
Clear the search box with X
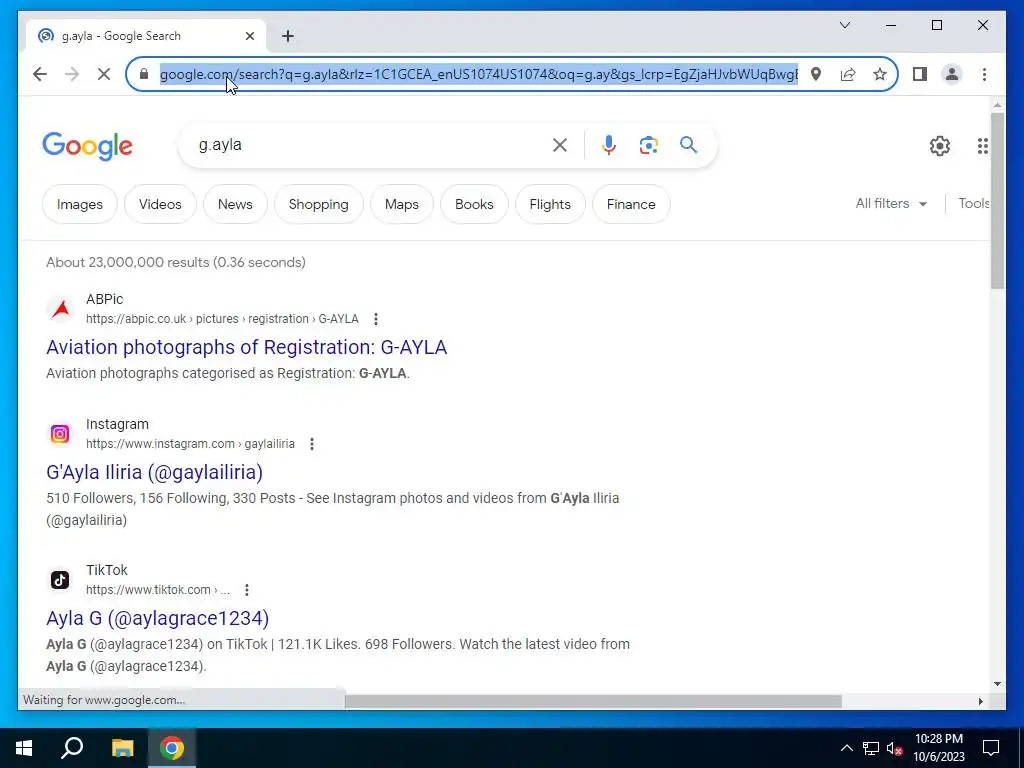(x=560, y=145)
